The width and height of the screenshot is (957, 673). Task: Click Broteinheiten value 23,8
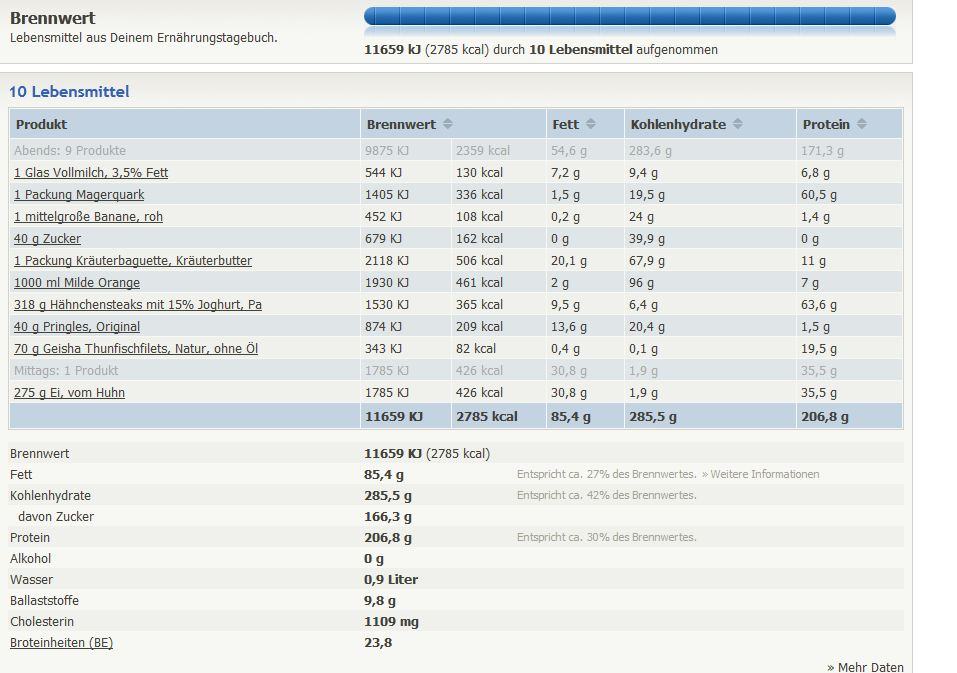pyautogui.click(x=378, y=642)
